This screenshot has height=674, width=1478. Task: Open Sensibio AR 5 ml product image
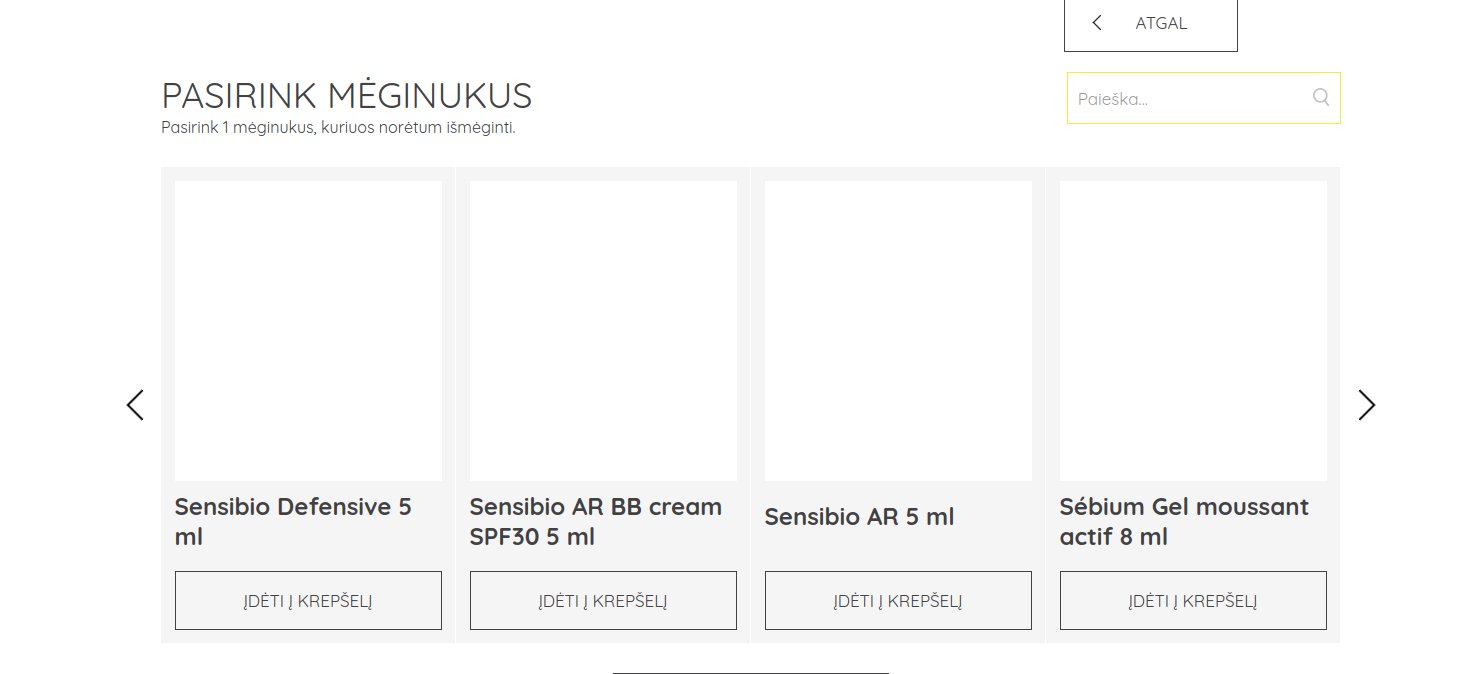coord(898,331)
